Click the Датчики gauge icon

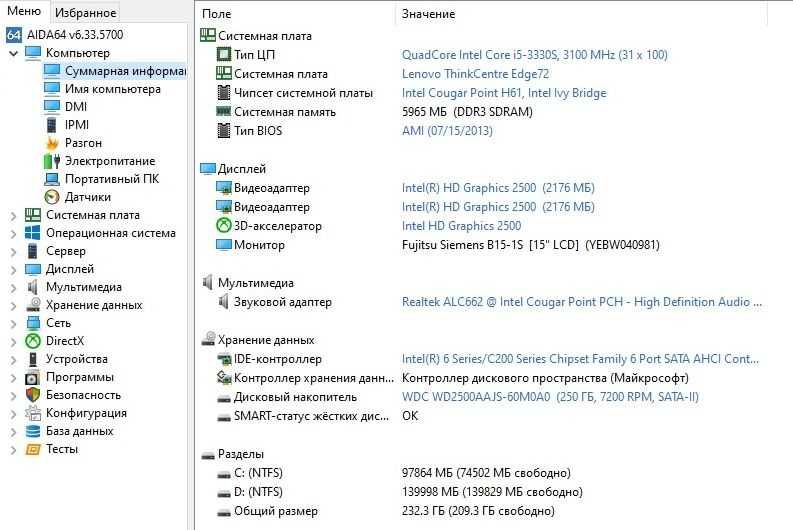52,197
